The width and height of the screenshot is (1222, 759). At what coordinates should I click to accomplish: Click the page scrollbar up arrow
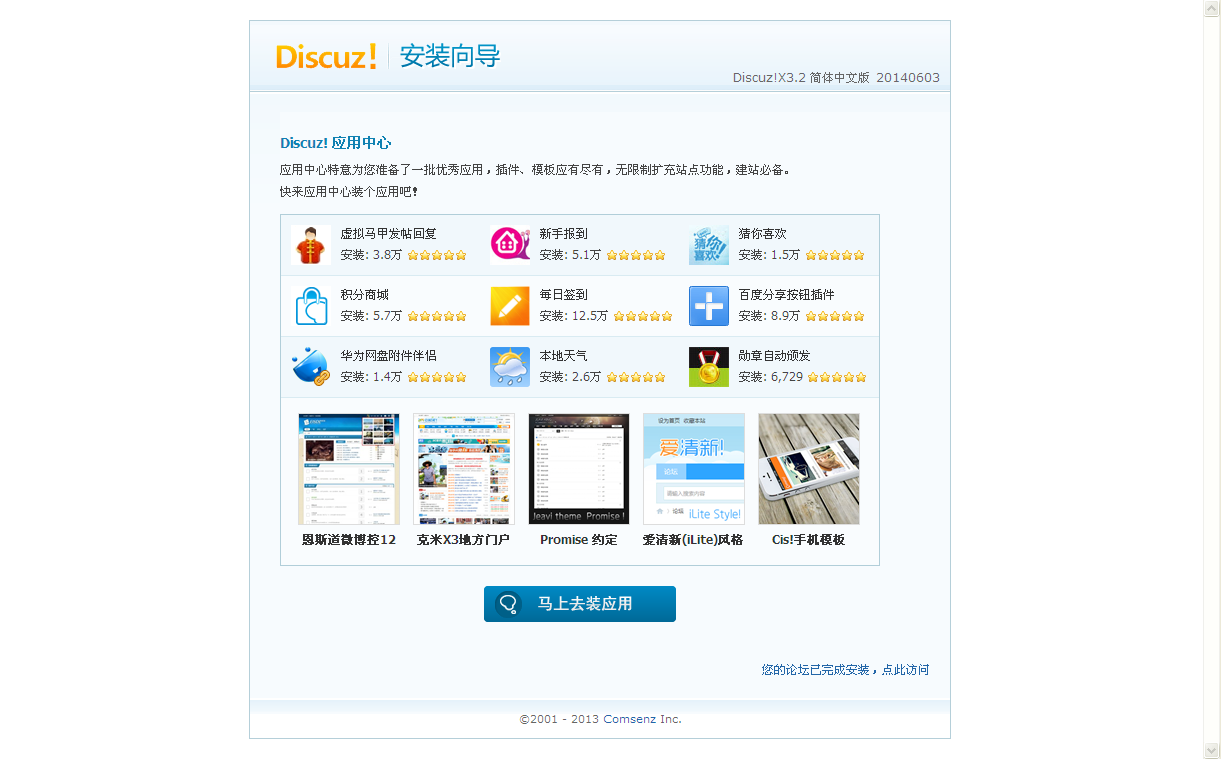point(1212,8)
